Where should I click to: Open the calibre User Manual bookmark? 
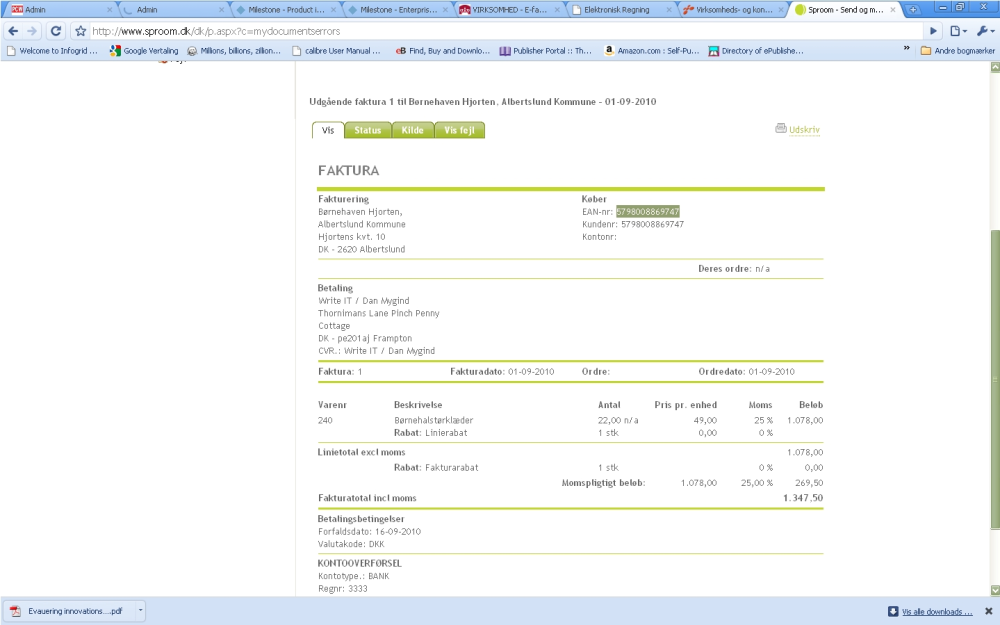(x=336, y=50)
